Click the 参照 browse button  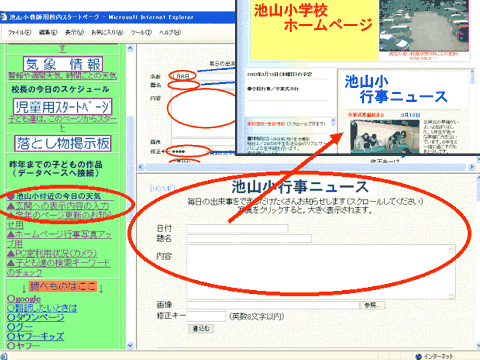click(373, 305)
